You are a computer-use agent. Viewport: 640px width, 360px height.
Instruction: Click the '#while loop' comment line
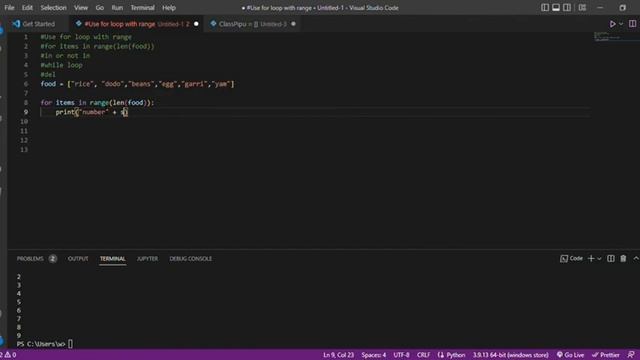[x=61, y=65]
